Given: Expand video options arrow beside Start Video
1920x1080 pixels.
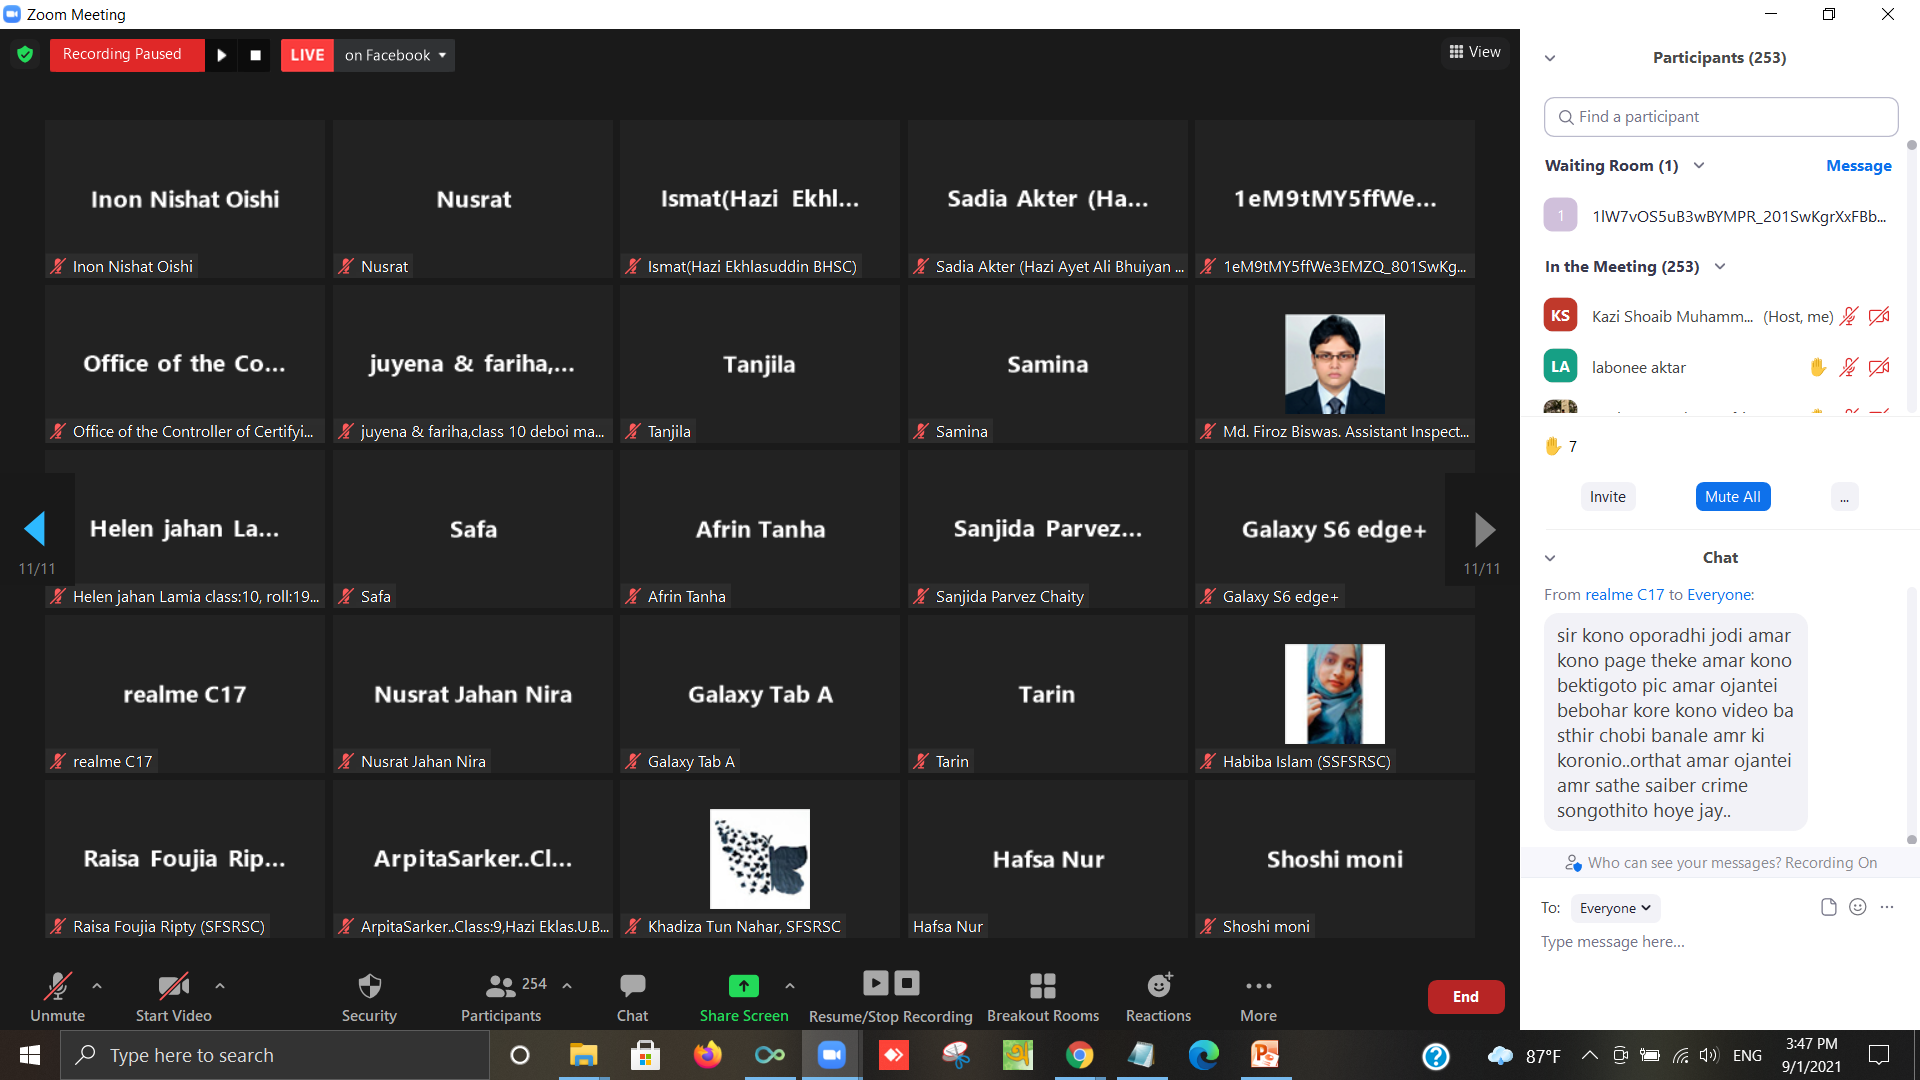Looking at the screenshot, I should (220, 986).
